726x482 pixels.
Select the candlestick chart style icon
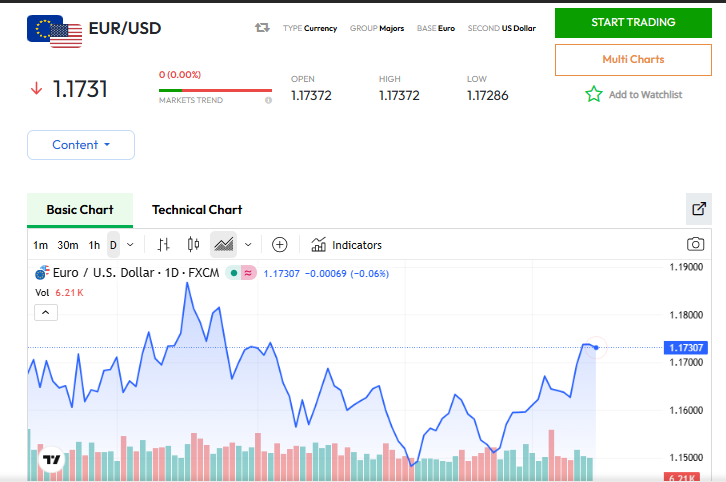[x=194, y=245]
